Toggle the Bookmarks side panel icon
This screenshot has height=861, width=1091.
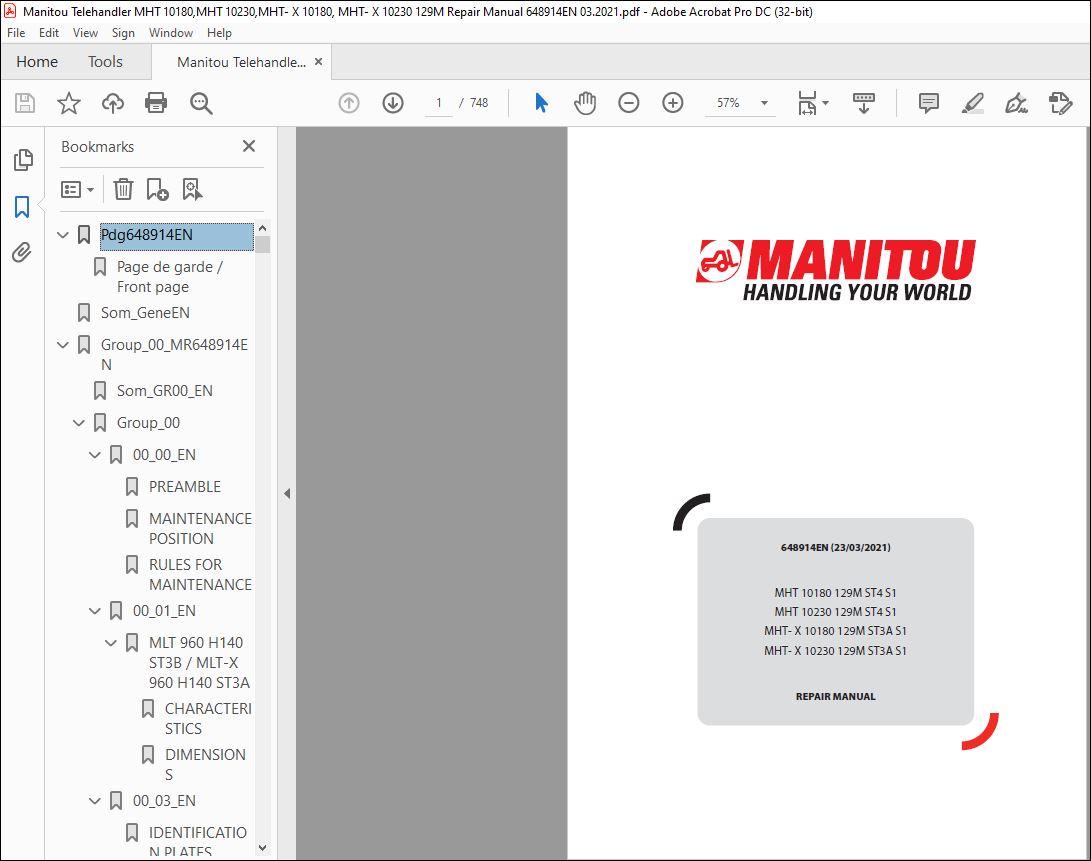pyautogui.click(x=22, y=207)
